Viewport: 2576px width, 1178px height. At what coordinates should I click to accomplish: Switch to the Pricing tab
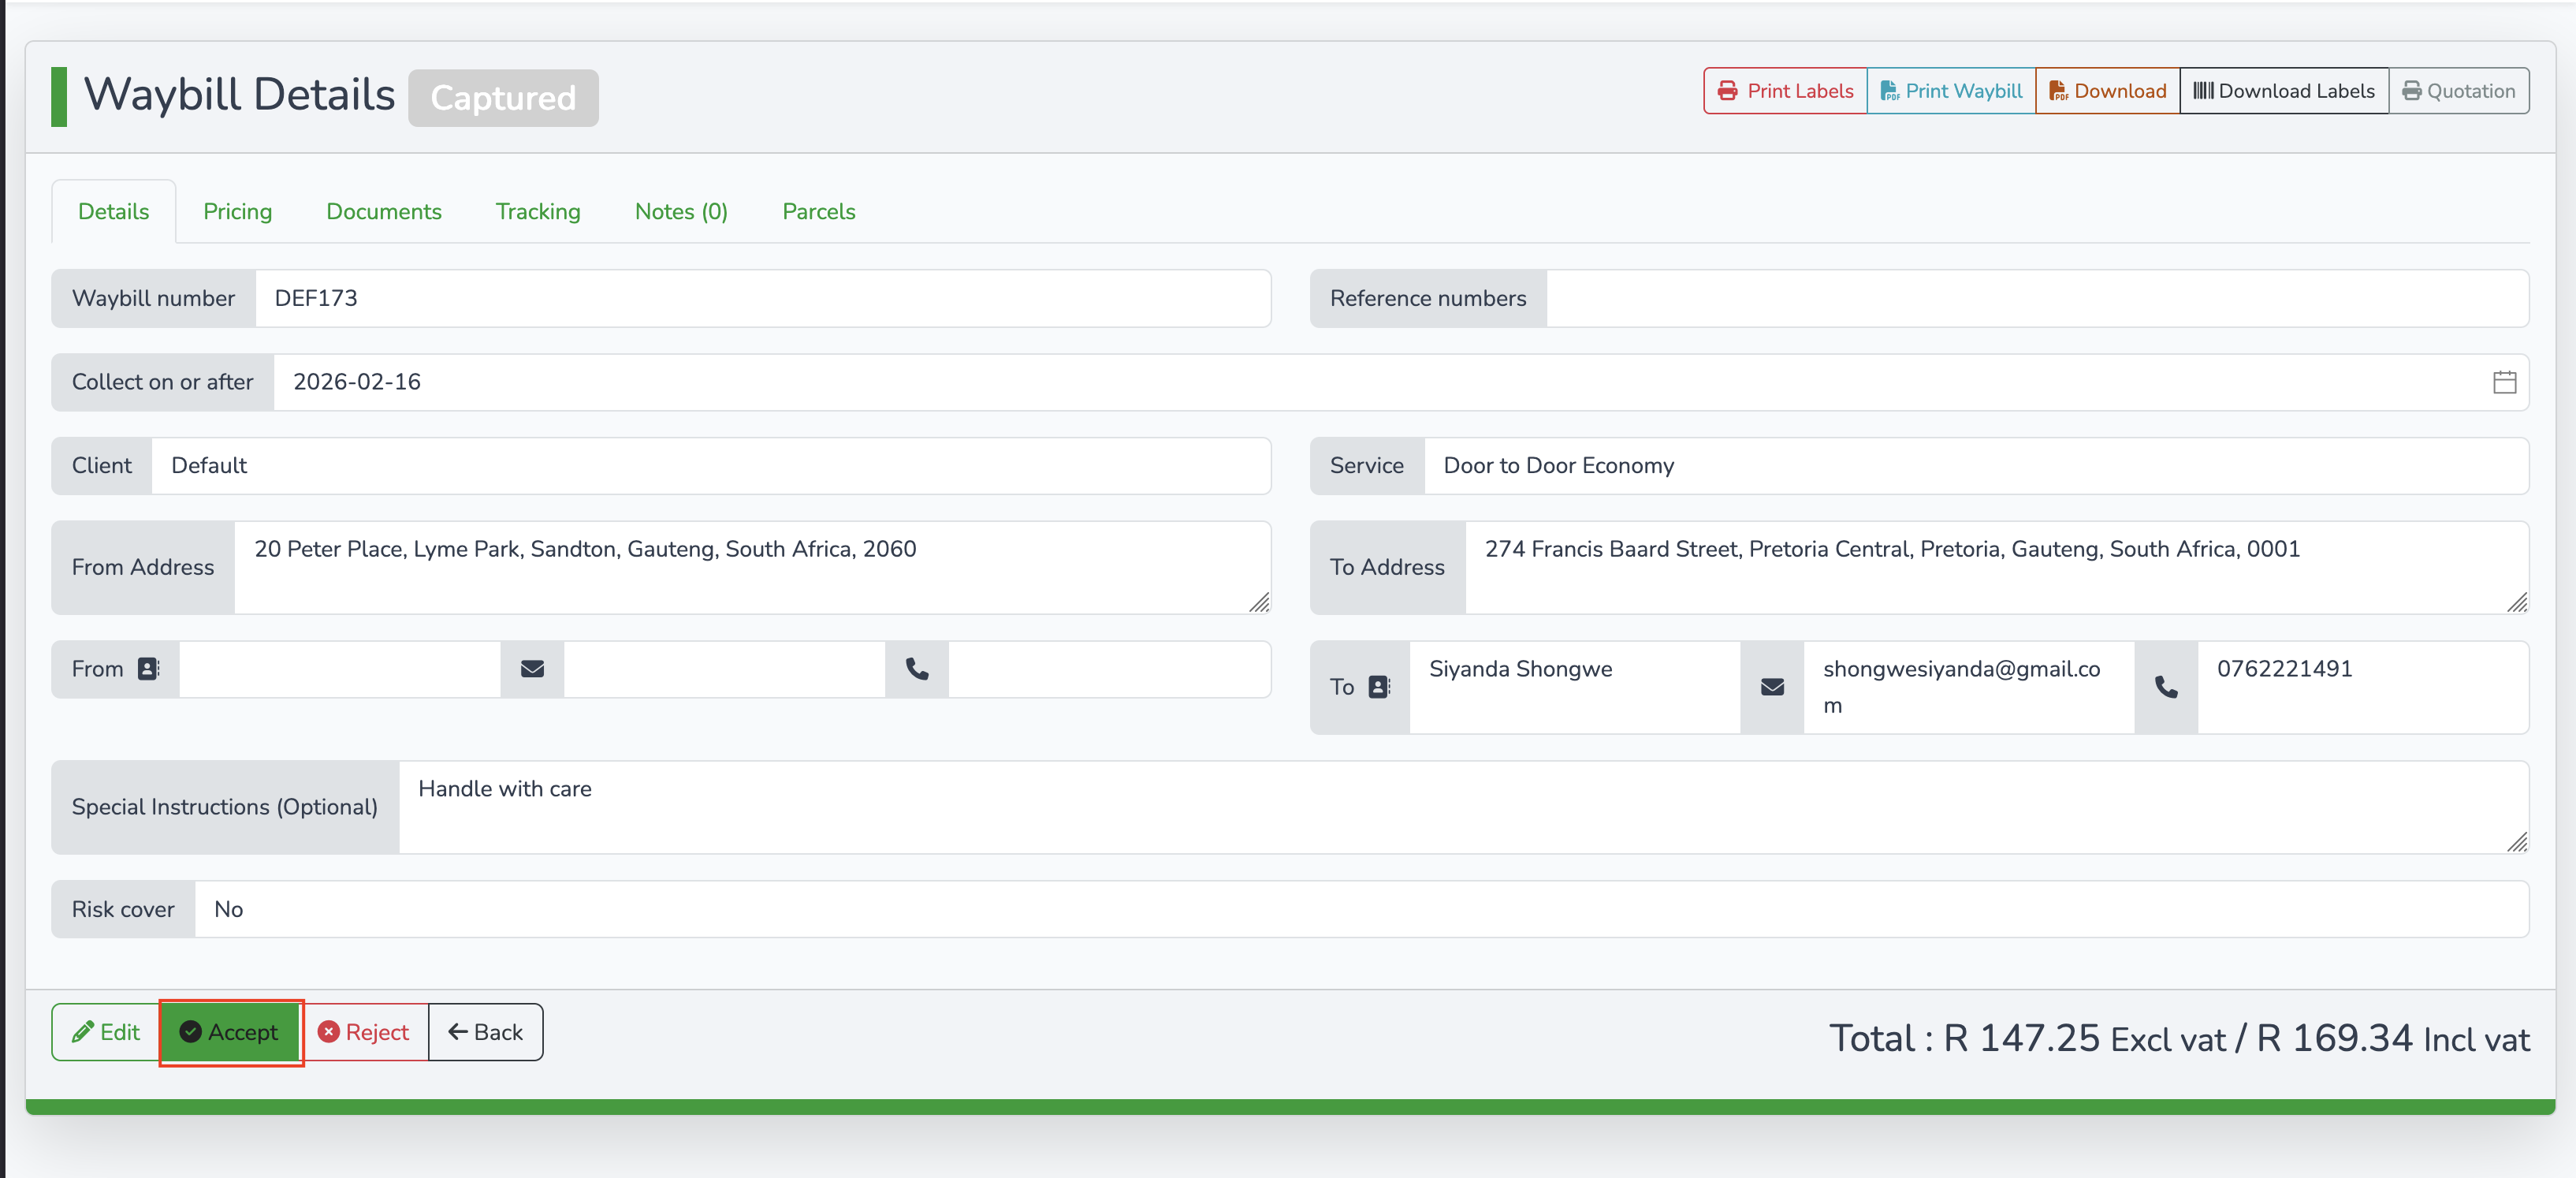pyautogui.click(x=237, y=211)
